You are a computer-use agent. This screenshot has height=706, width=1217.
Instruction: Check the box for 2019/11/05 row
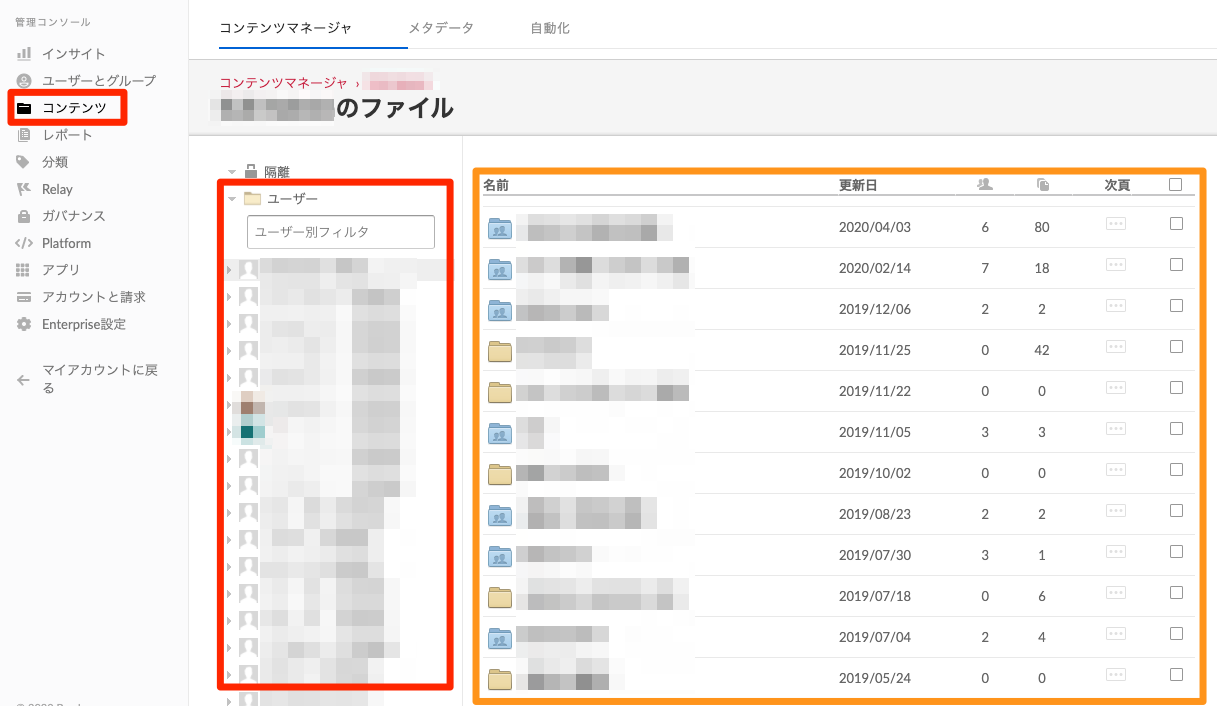point(1176,428)
